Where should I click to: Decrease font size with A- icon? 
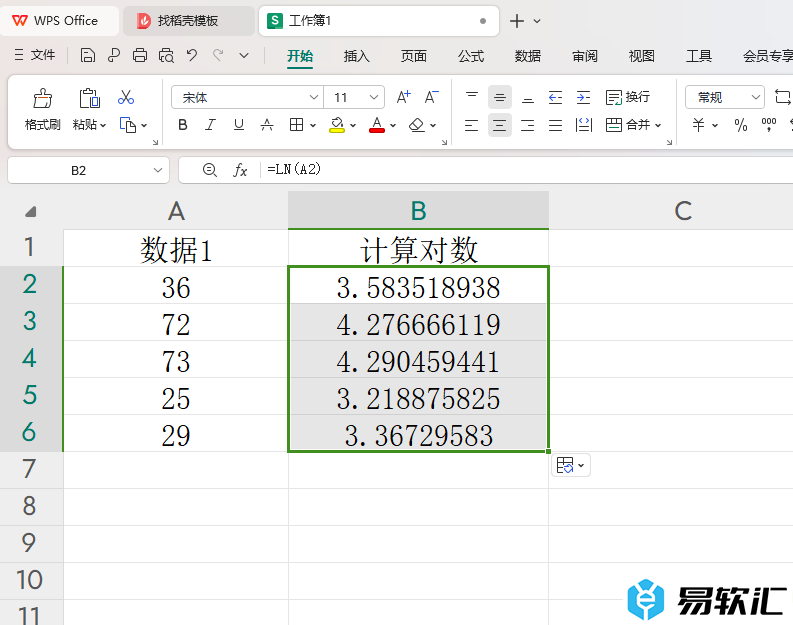[431, 97]
